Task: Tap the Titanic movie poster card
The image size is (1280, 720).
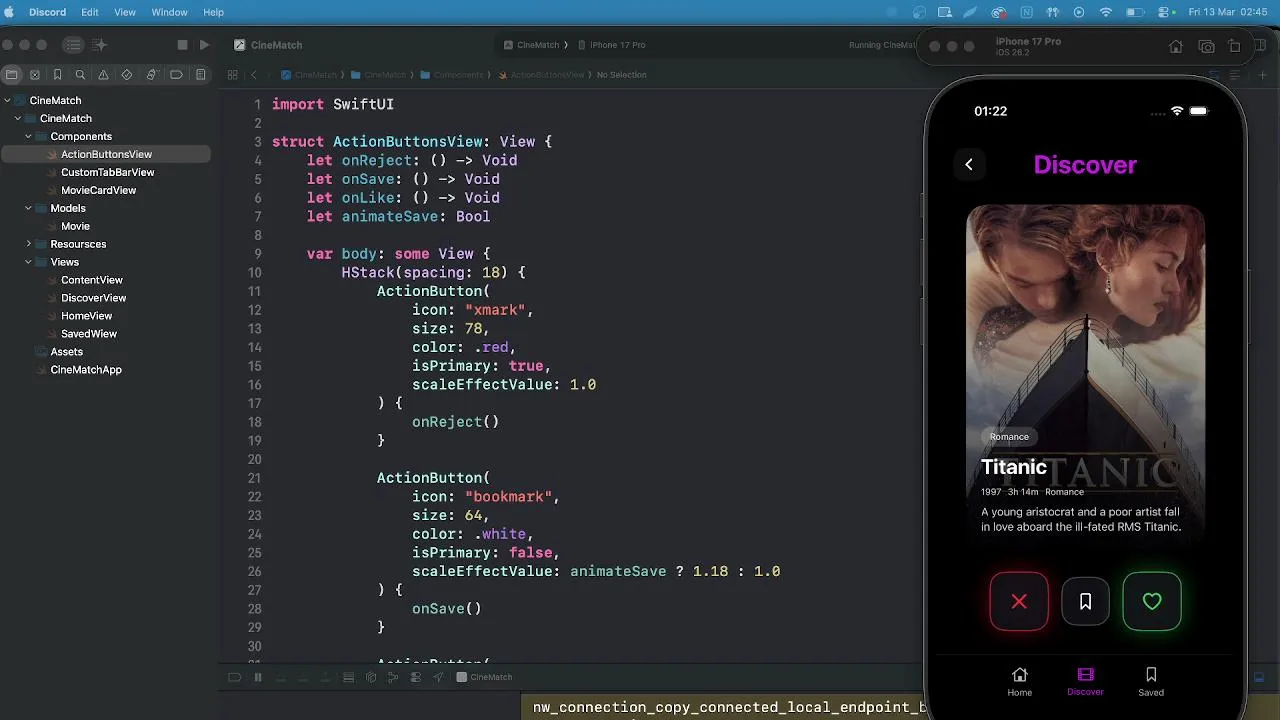Action: pyautogui.click(x=1085, y=375)
